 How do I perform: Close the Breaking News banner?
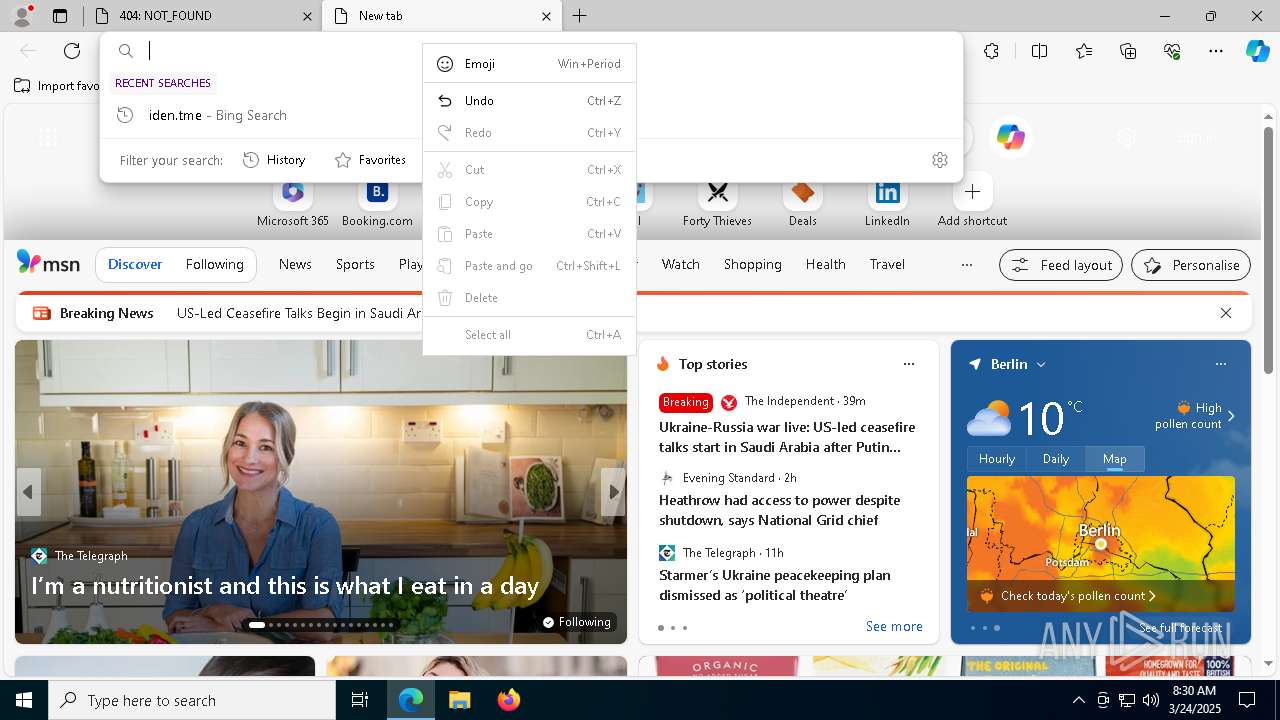[x=1226, y=313]
